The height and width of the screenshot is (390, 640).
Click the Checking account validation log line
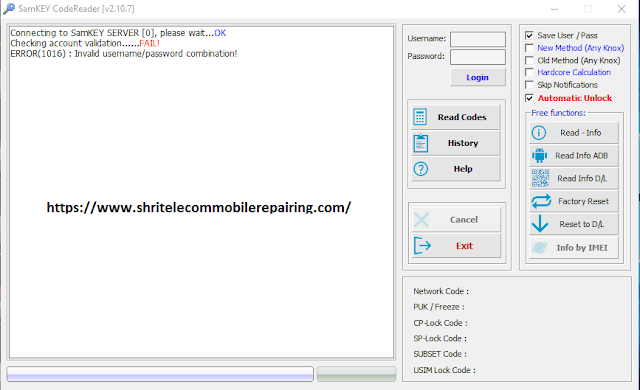pos(85,43)
